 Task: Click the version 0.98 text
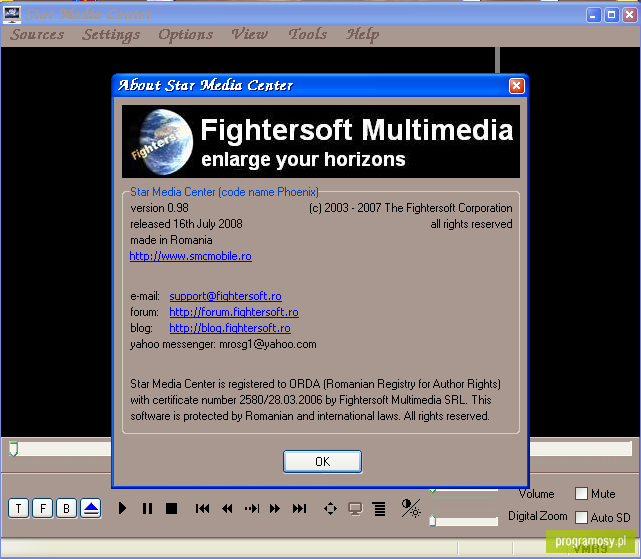pos(159,208)
